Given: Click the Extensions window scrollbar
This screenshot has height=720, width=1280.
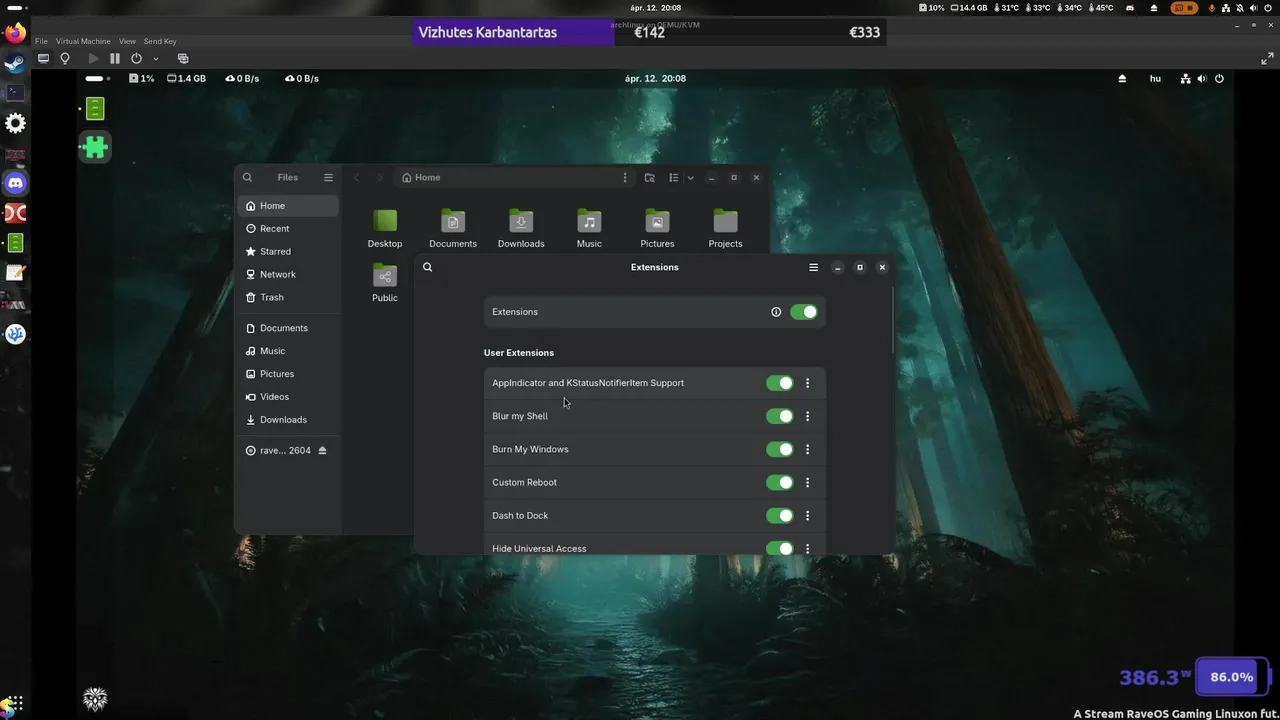Looking at the screenshot, I should 892,320.
